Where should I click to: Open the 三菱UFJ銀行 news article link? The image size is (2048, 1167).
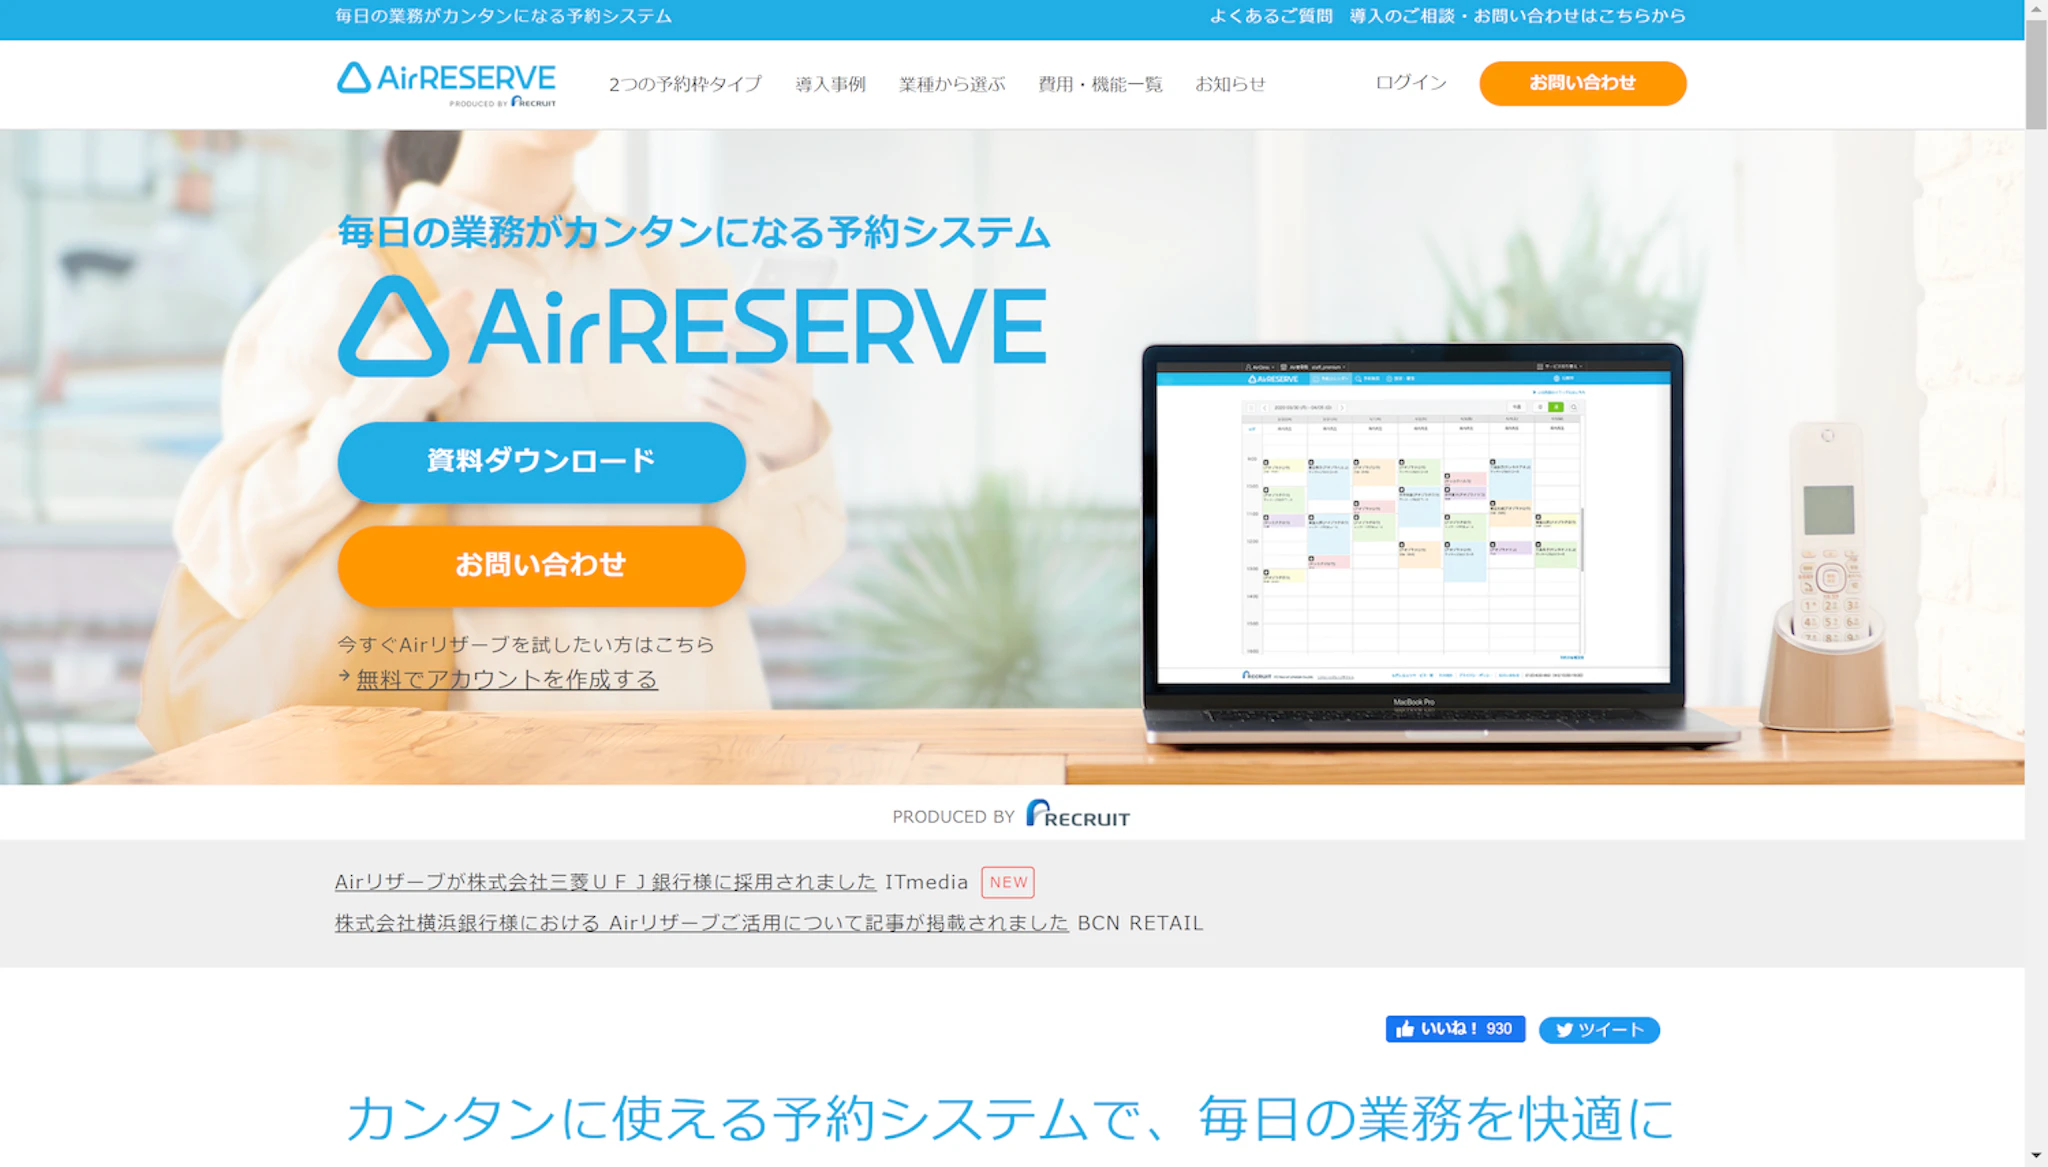click(605, 882)
